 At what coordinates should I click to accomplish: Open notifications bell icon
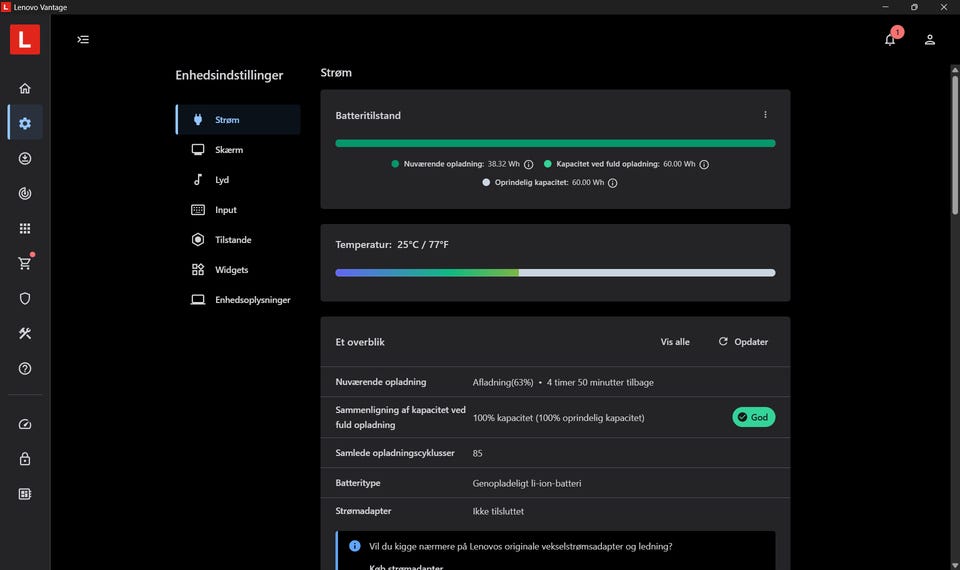point(890,40)
